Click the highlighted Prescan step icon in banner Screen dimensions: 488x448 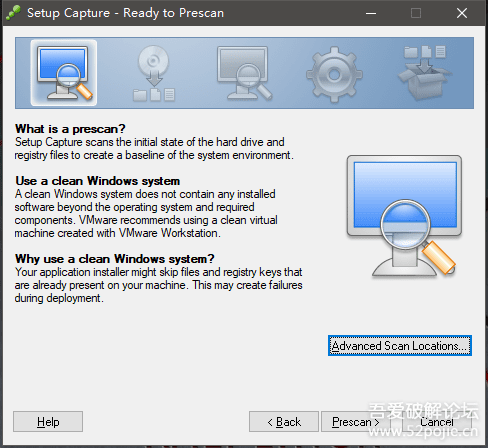64,73
